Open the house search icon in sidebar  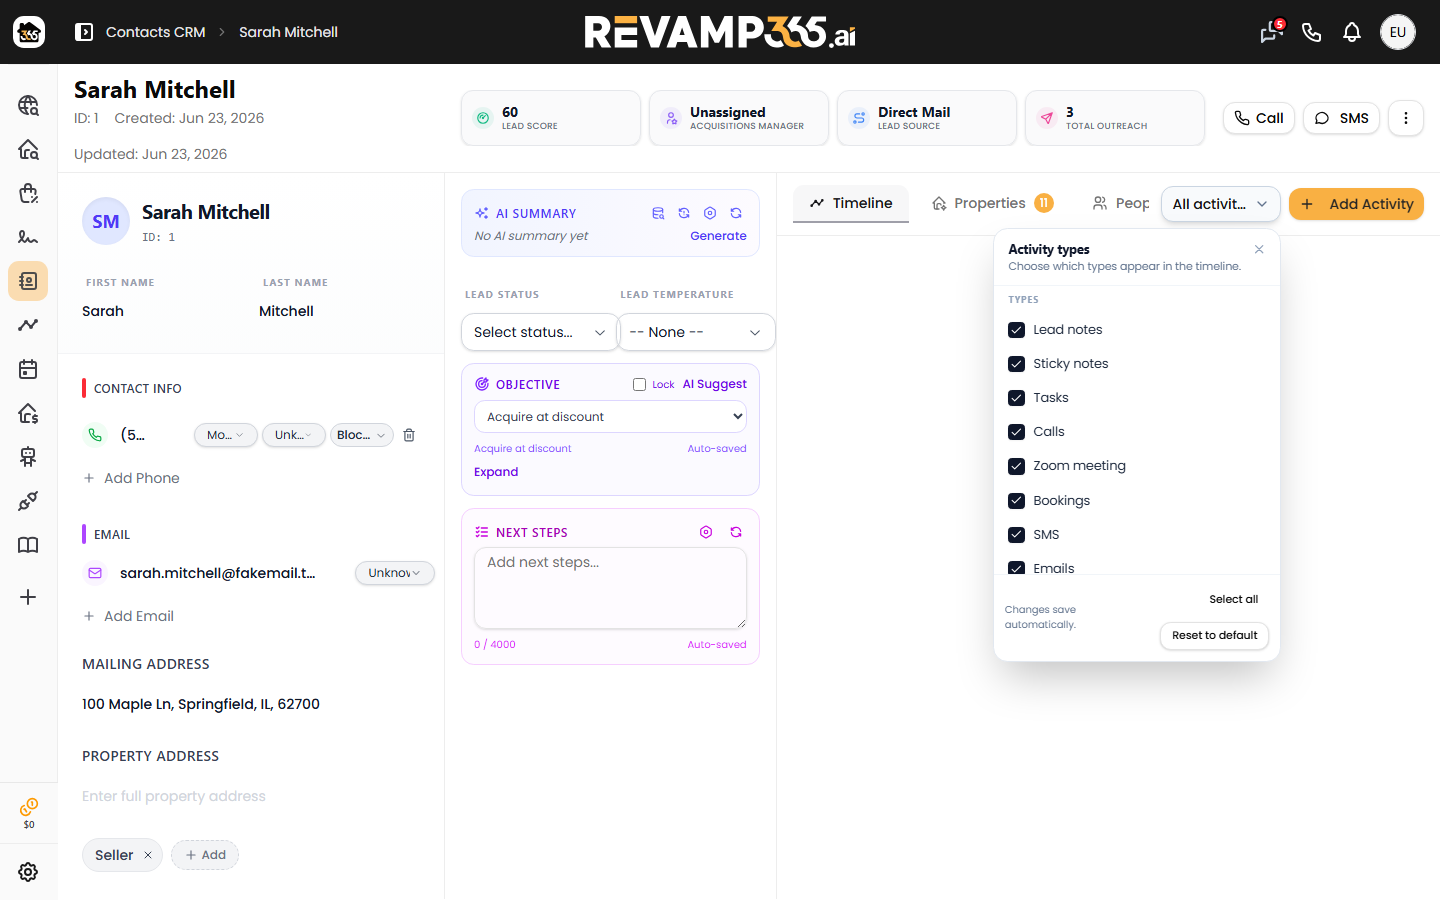click(x=28, y=149)
